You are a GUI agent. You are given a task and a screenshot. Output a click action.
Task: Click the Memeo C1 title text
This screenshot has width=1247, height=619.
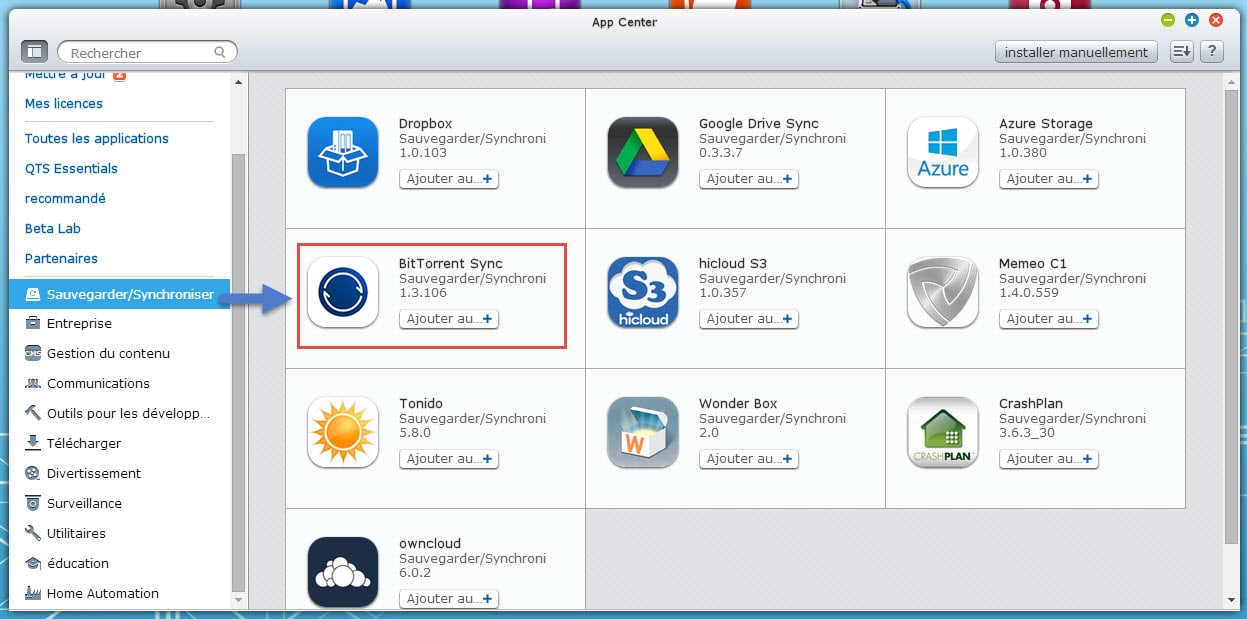click(1033, 264)
